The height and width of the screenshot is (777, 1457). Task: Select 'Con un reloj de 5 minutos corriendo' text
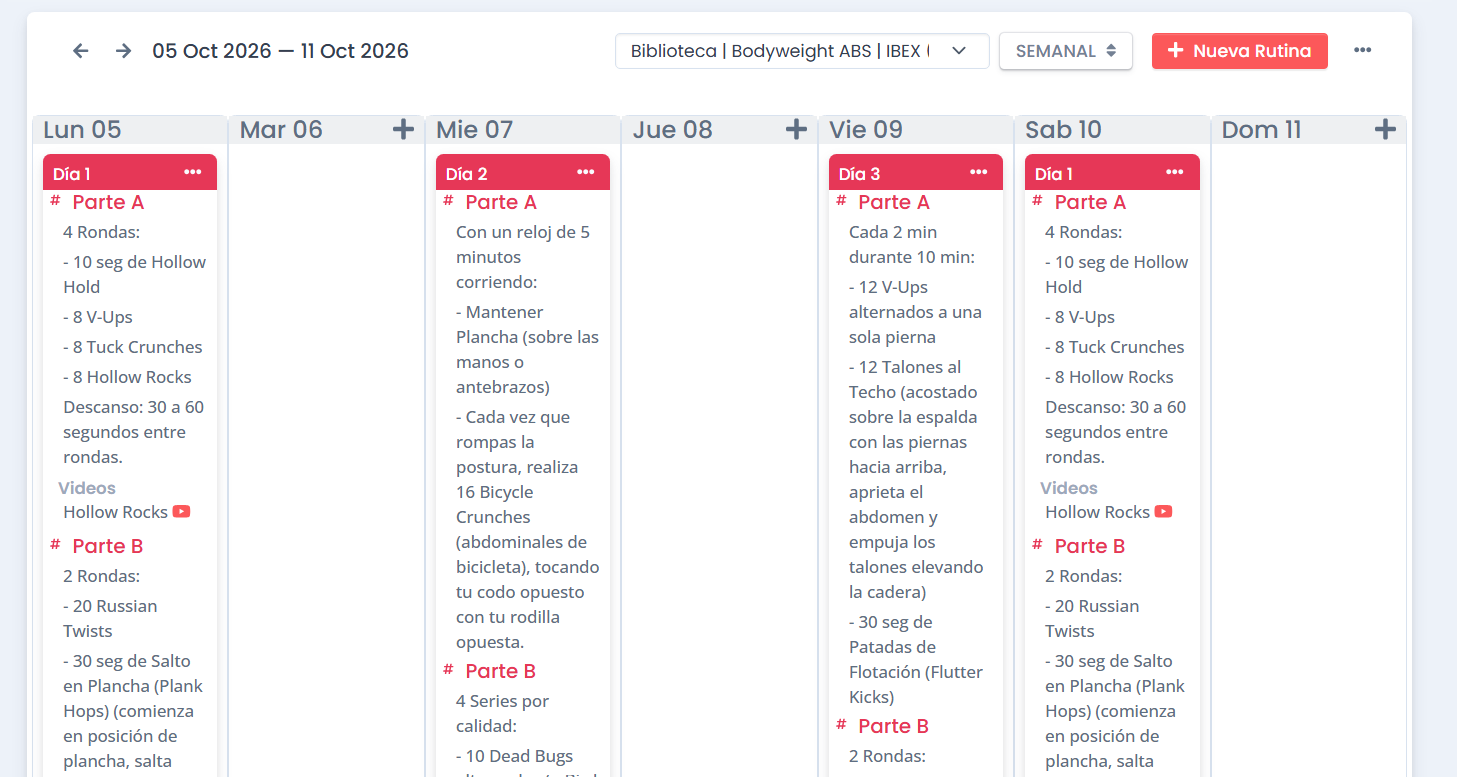click(523, 257)
